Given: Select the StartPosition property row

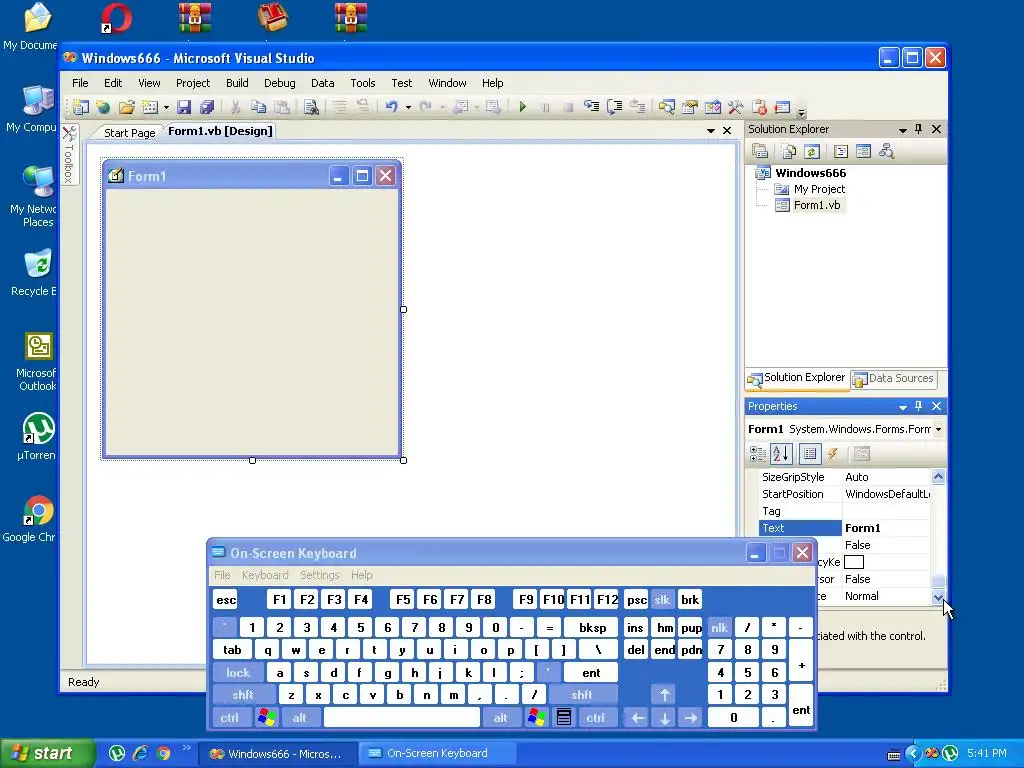Looking at the screenshot, I should 845,494.
